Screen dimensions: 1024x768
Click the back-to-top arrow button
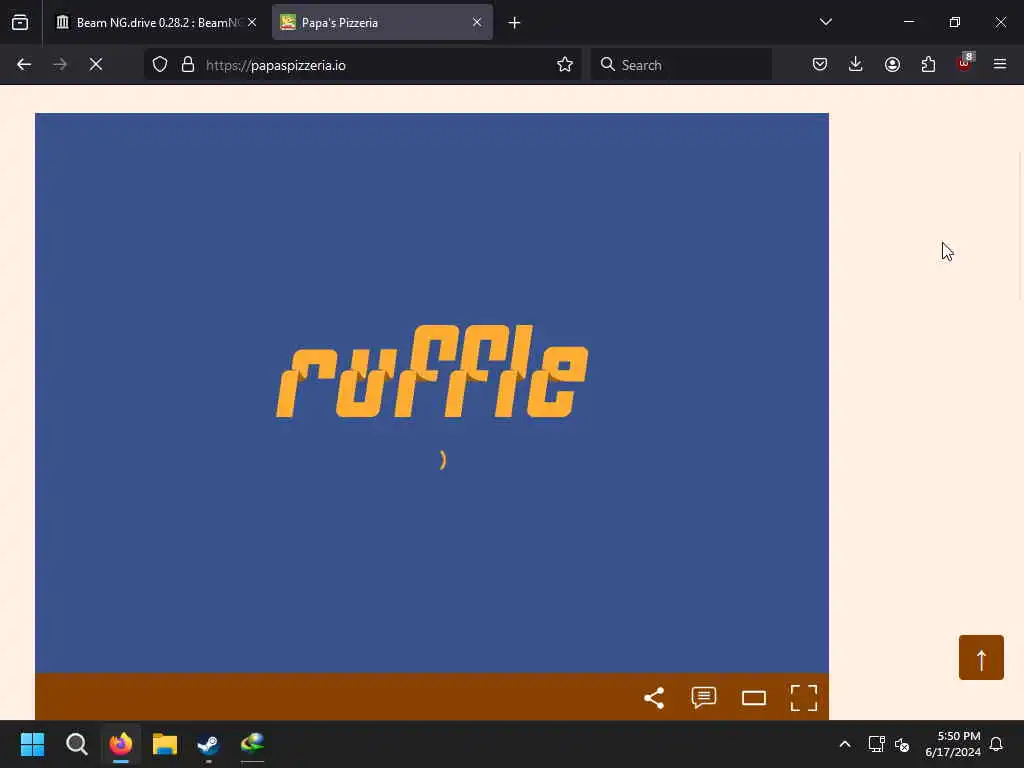(981, 658)
